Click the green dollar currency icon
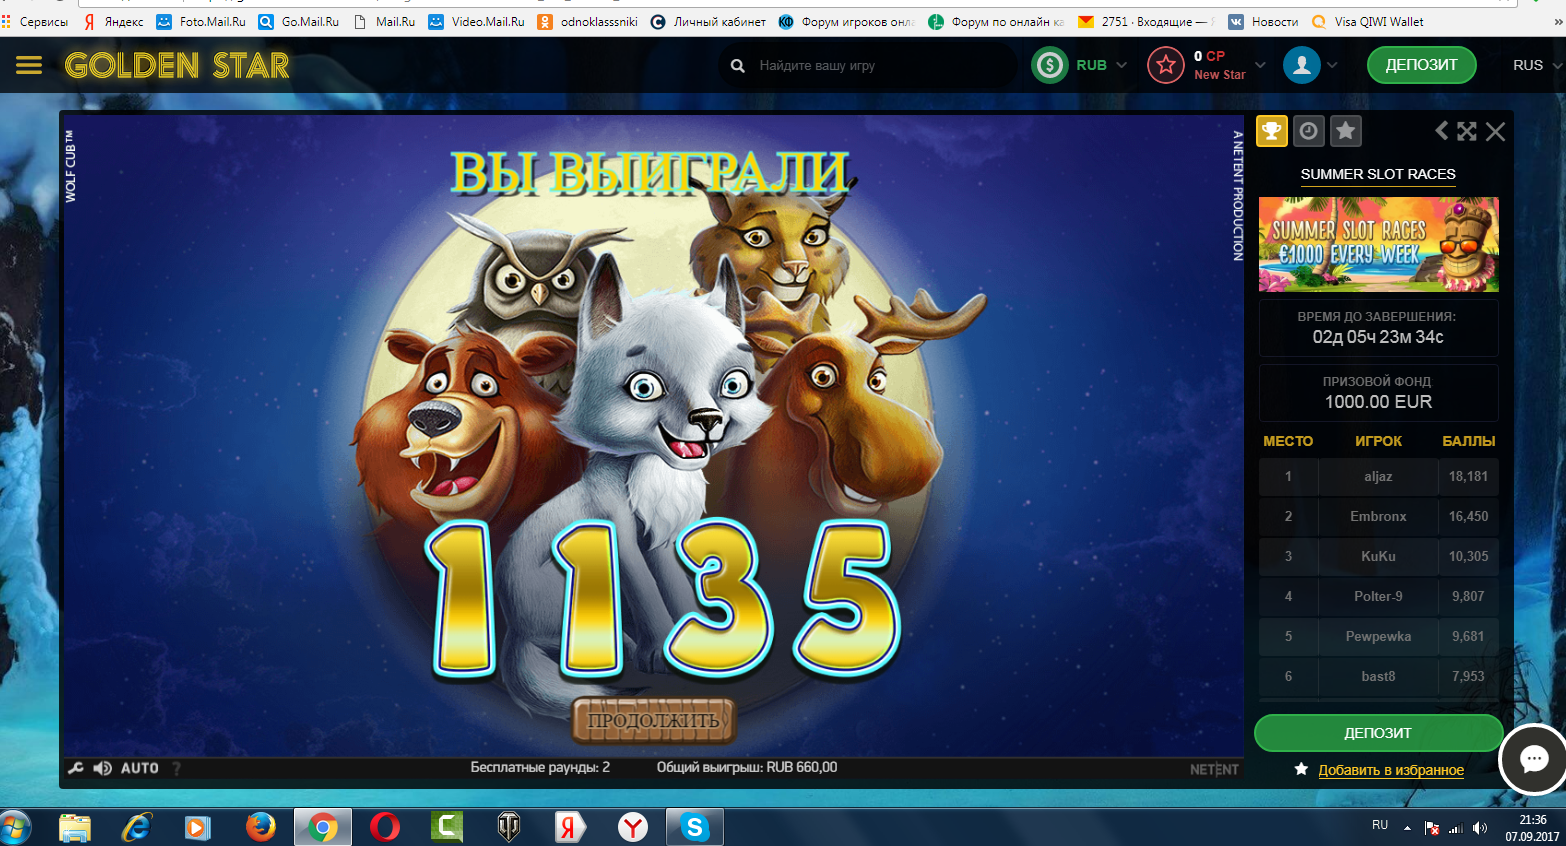Viewport: 1566px width, 846px height. [1049, 64]
